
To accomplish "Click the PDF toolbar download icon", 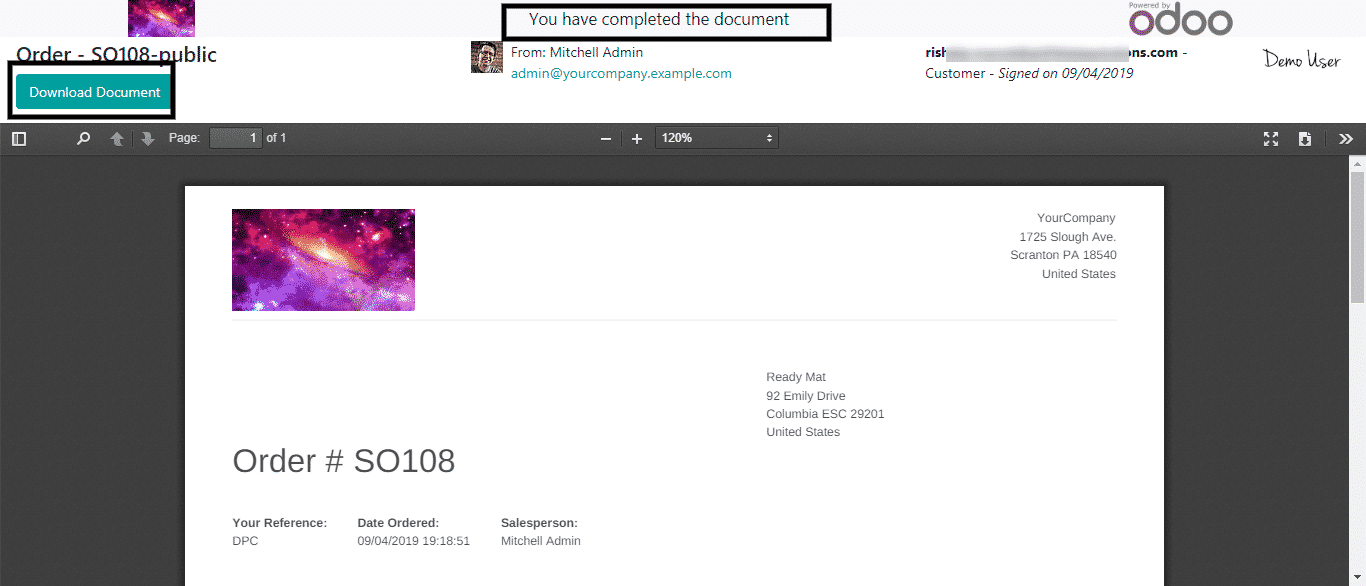I will click(1305, 139).
